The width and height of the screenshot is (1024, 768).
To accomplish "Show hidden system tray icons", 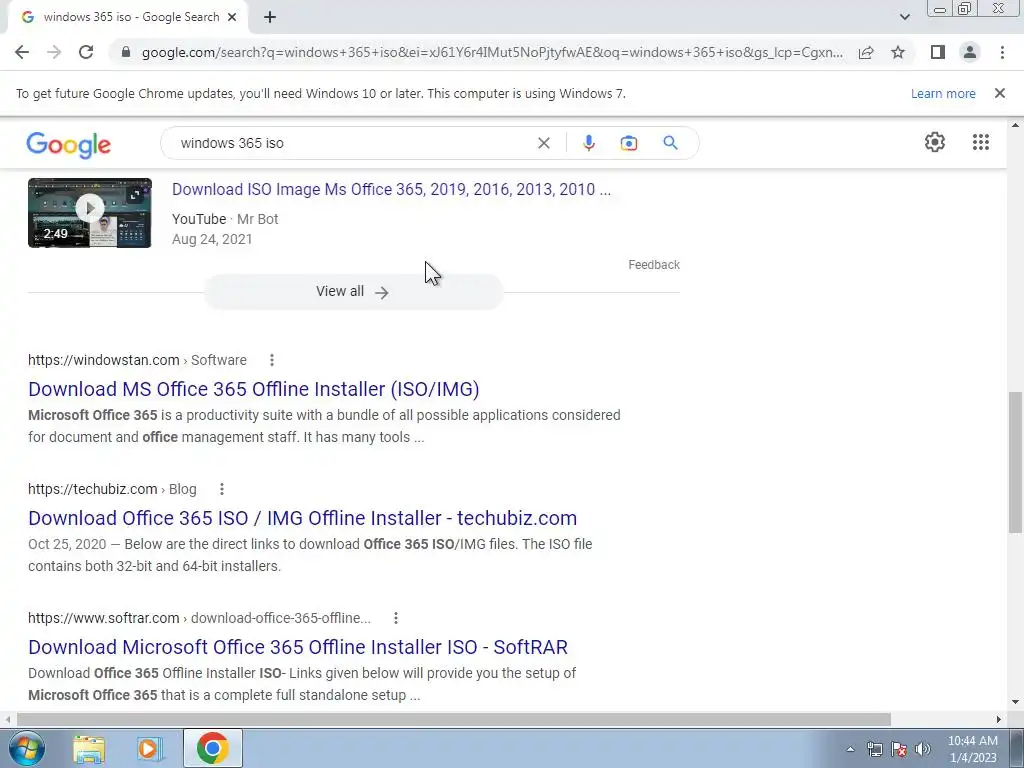I will (850, 749).
